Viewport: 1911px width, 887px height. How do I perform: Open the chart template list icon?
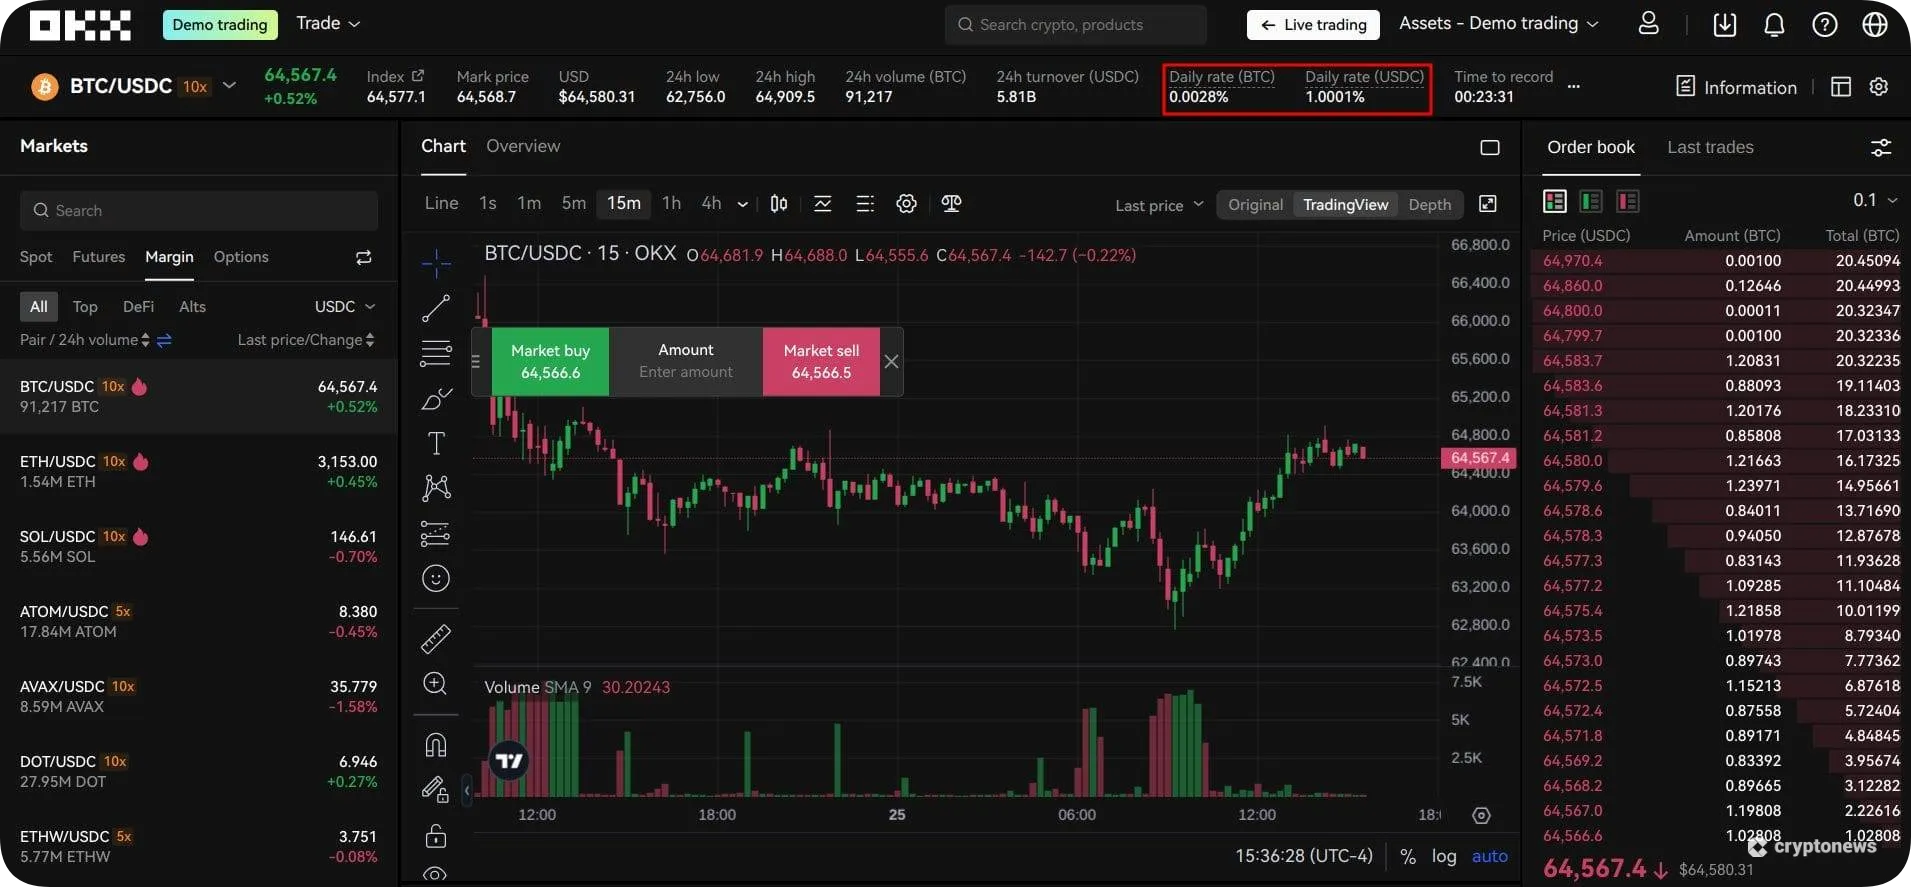865,204
